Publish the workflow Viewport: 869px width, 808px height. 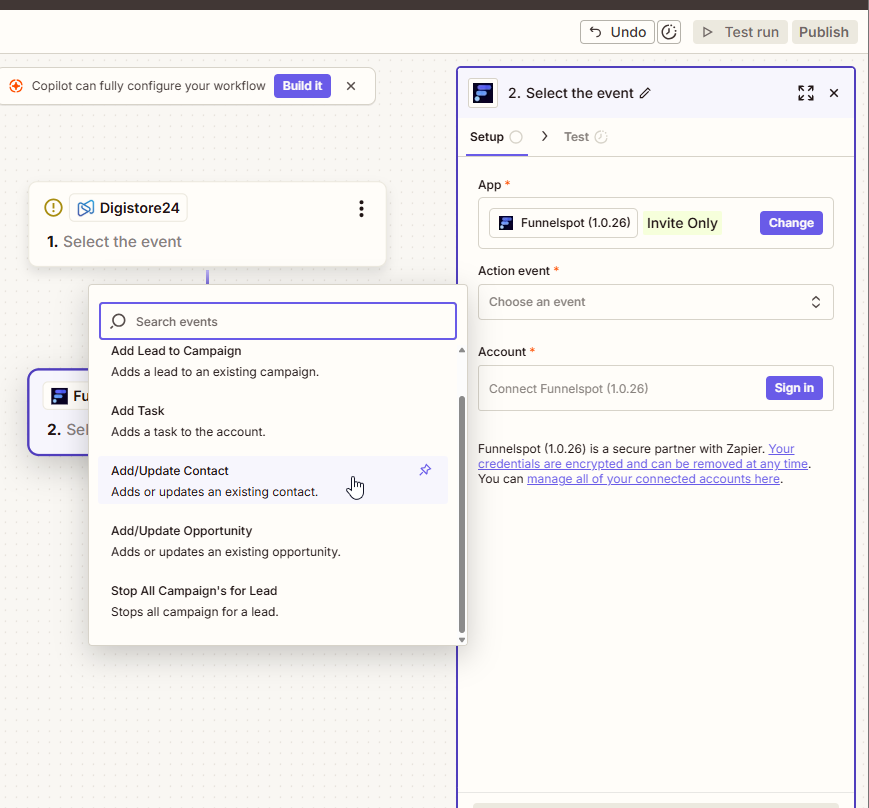tap(824, 32)
